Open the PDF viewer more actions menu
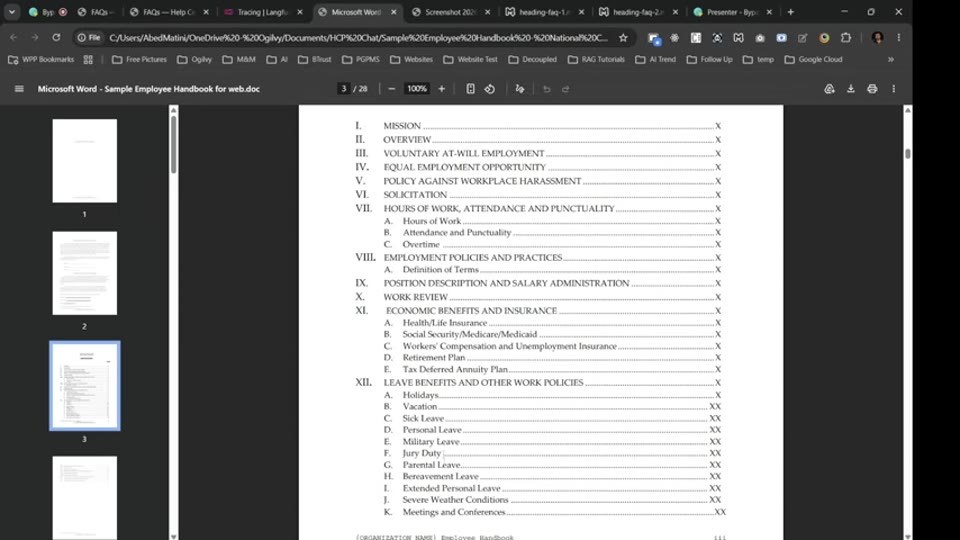The image size is (960, 540). 894,89
